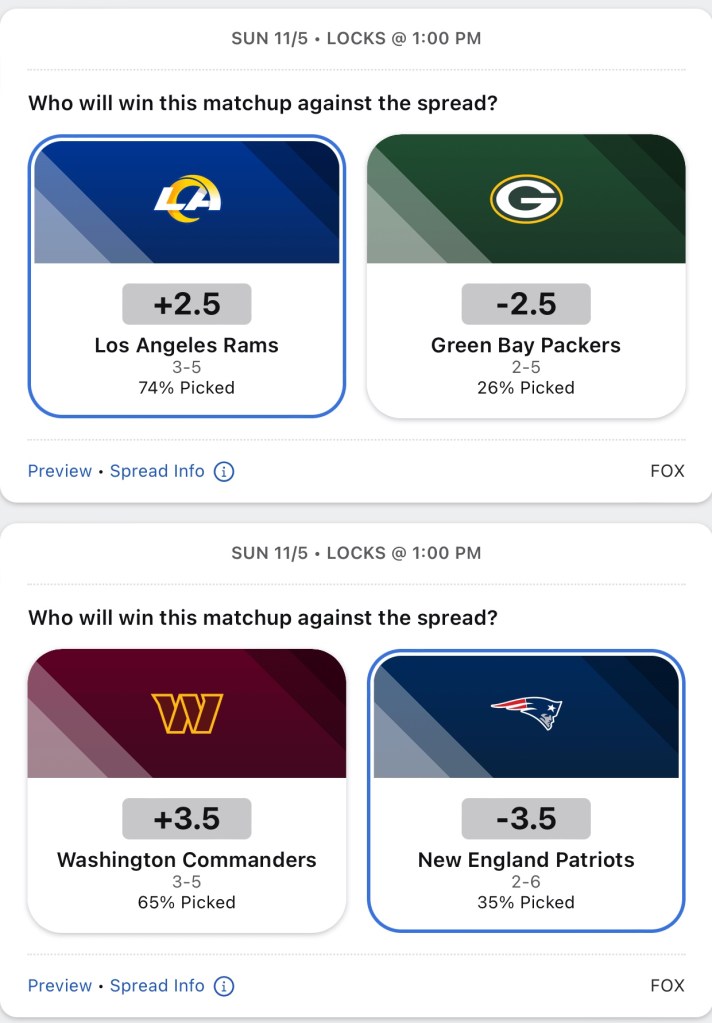The width and height of the screenshot is (712, 1023).
Task: Open Preview for the Rams vs Packers game
Action: pos(60,471)
